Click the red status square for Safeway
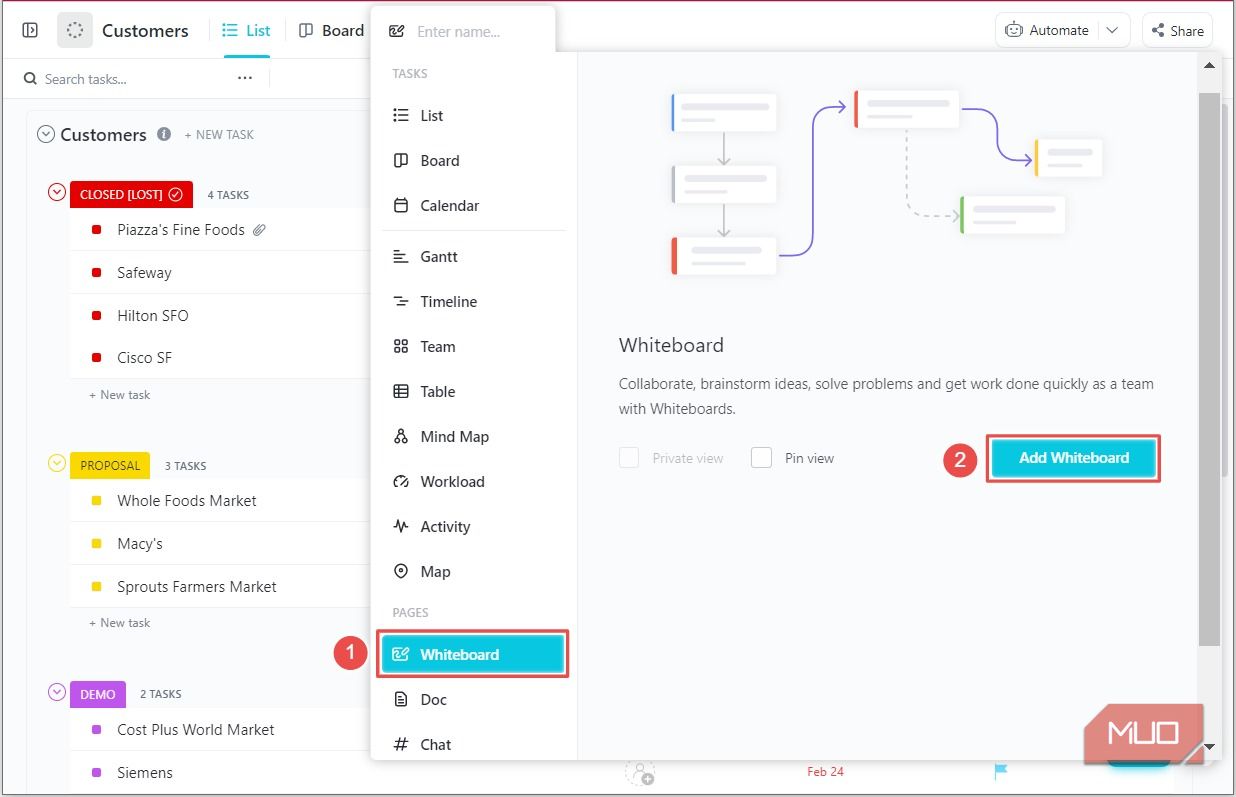The image size is (1236, 797). pyautogui.click(x=97, y=273)
